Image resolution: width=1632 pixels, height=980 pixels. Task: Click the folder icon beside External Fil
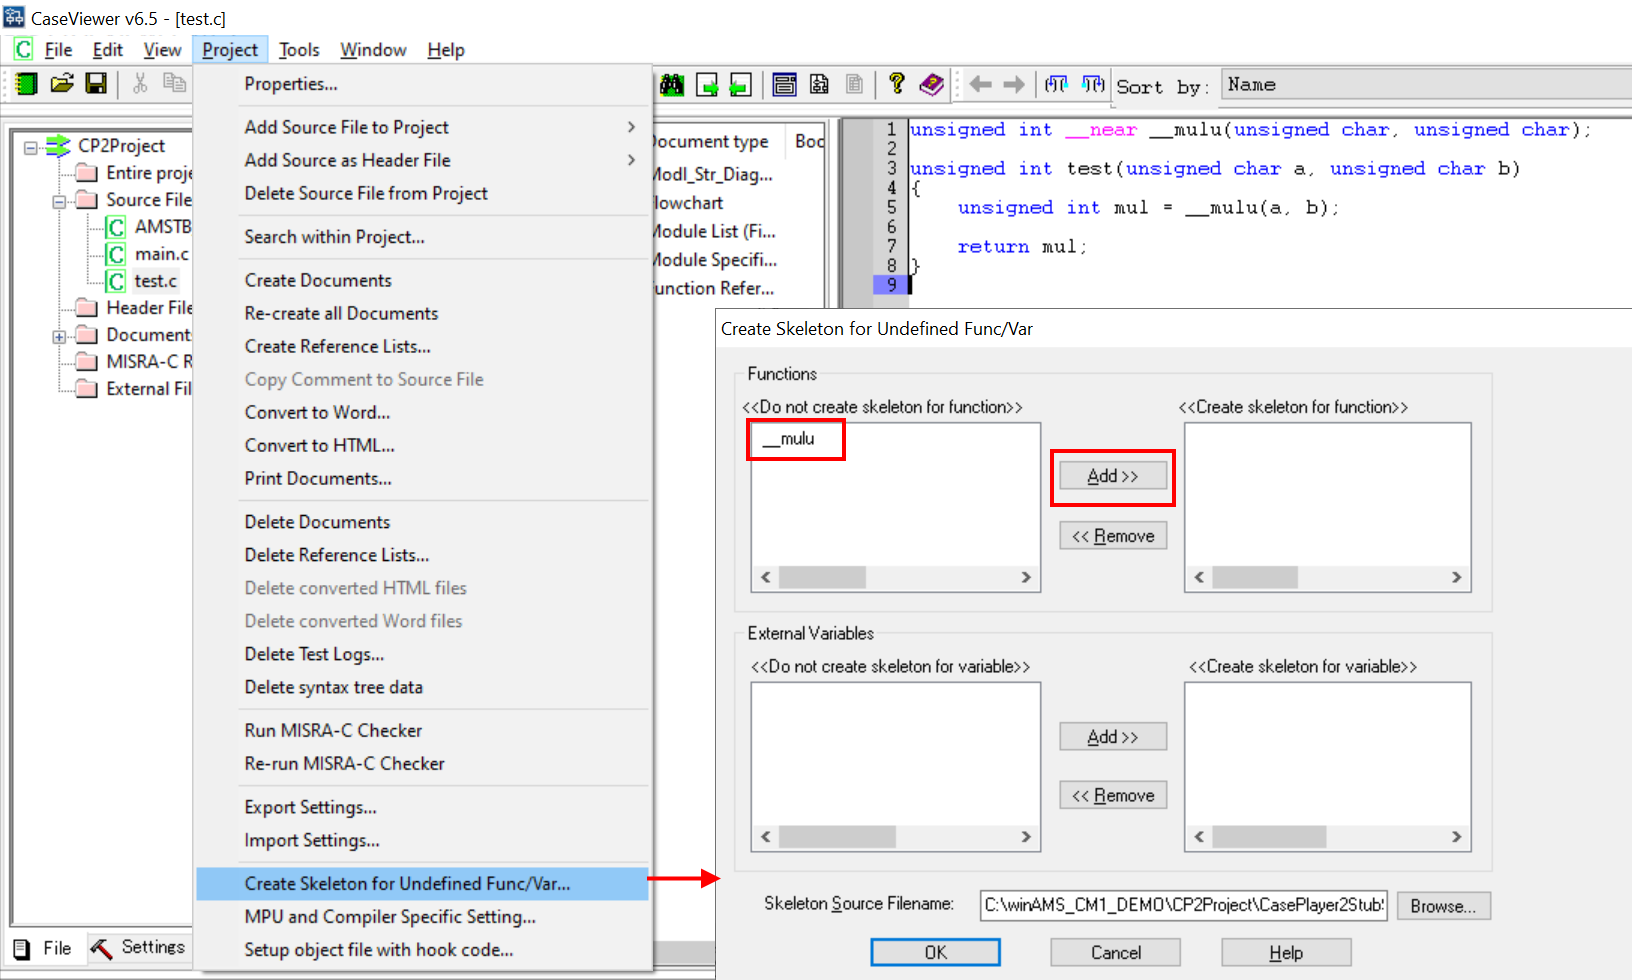point(88,389)
